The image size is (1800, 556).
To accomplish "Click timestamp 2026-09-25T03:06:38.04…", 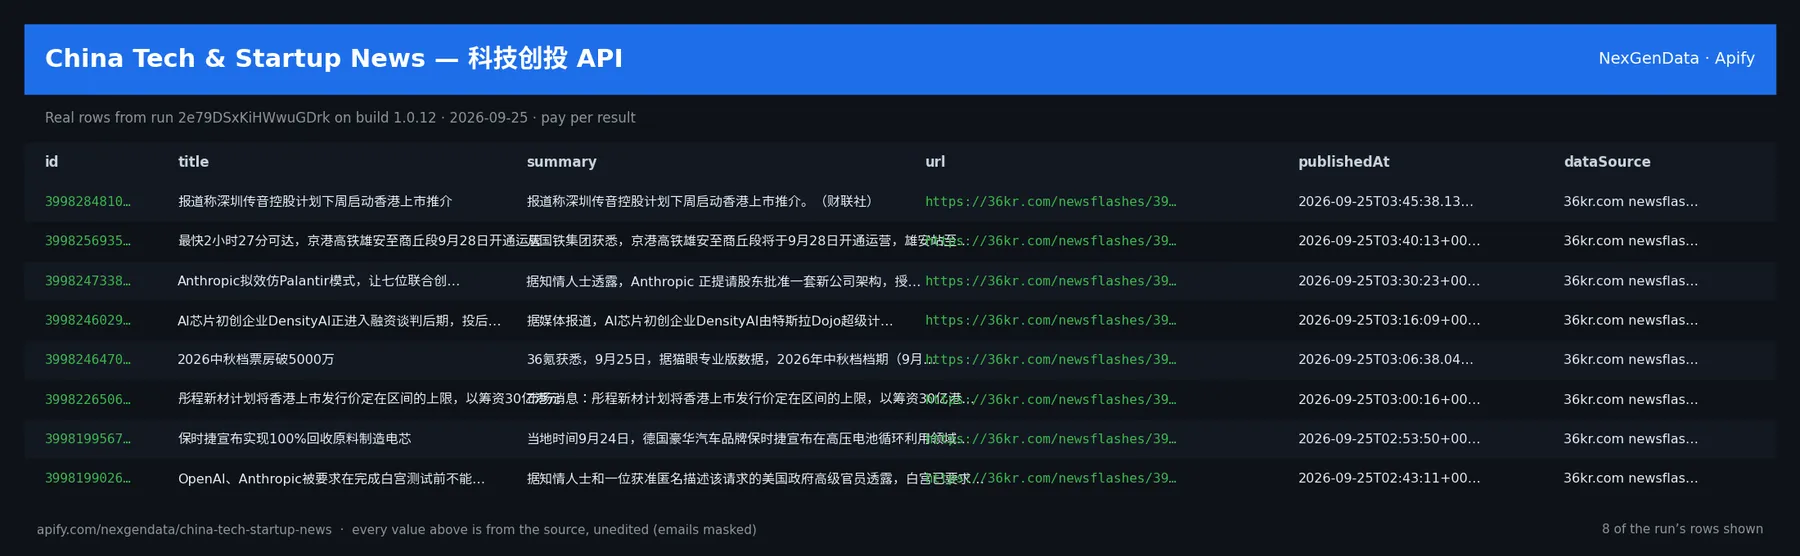I will [1385, 359].
